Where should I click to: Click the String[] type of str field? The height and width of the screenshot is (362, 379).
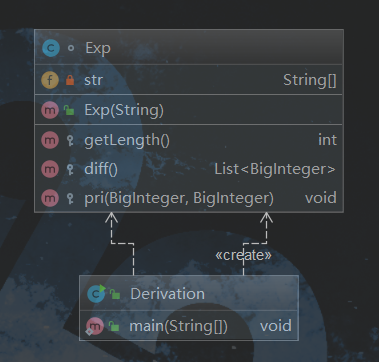(310, 80)
